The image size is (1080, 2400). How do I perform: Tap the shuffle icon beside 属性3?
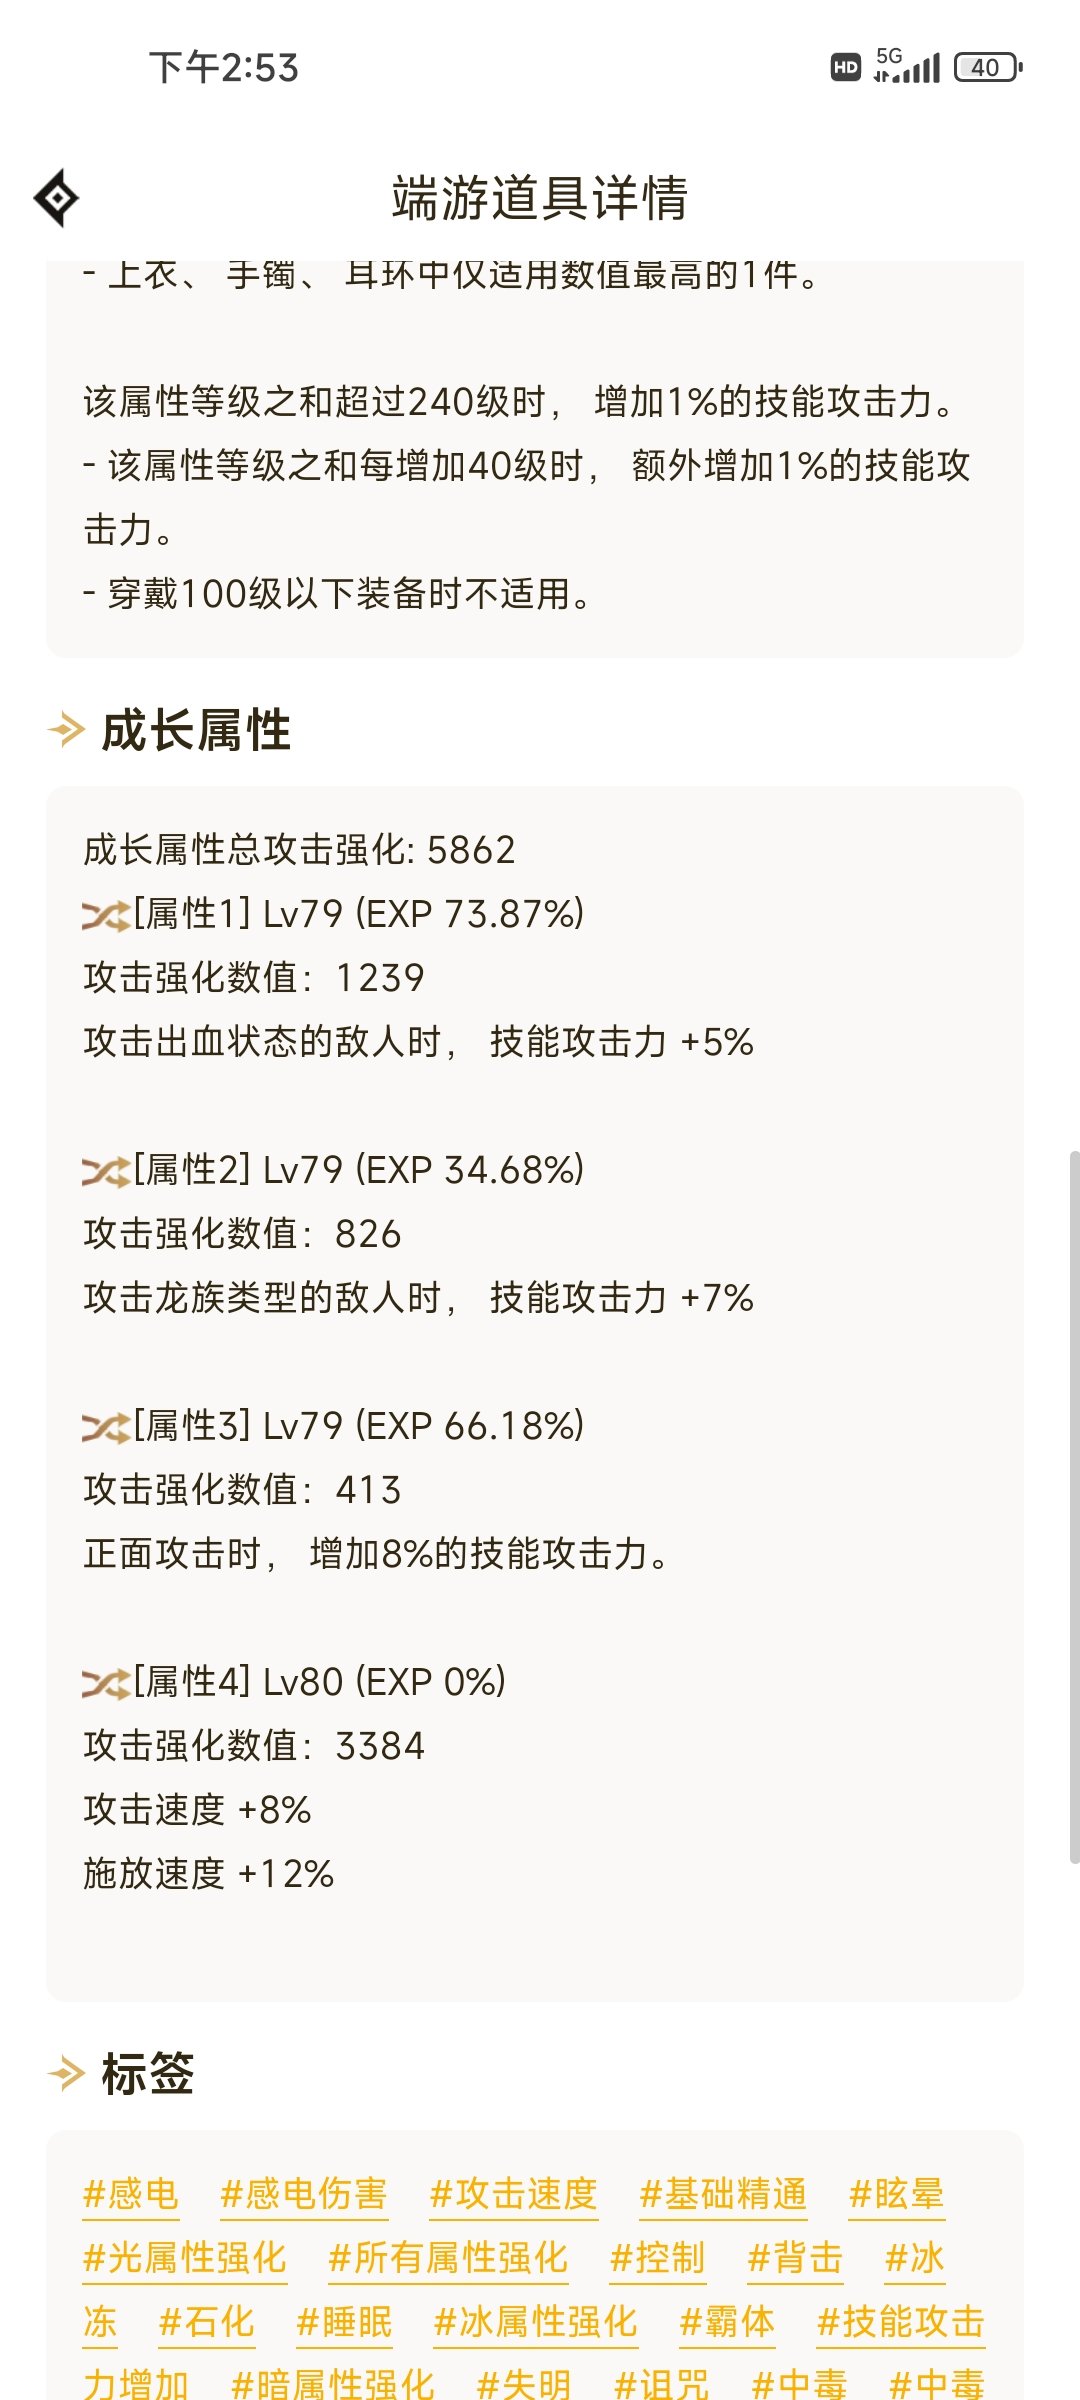(x=106, y=1427)
